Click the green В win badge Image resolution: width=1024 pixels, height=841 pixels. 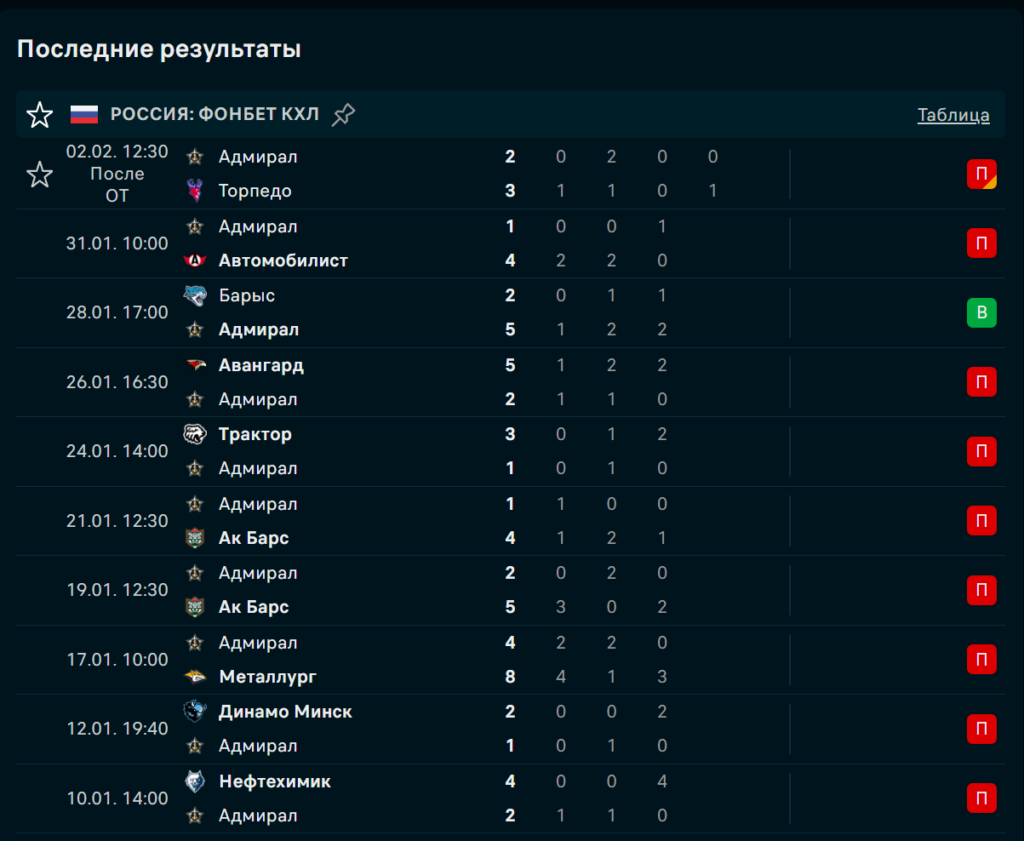981,313
